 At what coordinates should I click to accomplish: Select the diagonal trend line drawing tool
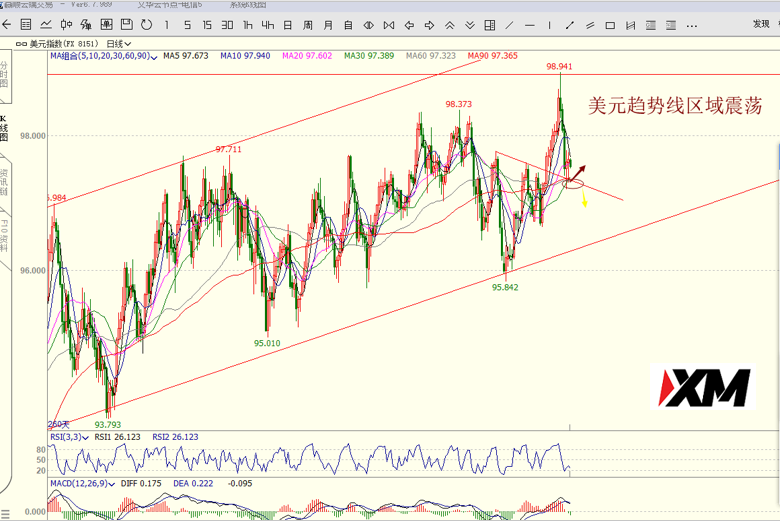[x=509, y=25]
